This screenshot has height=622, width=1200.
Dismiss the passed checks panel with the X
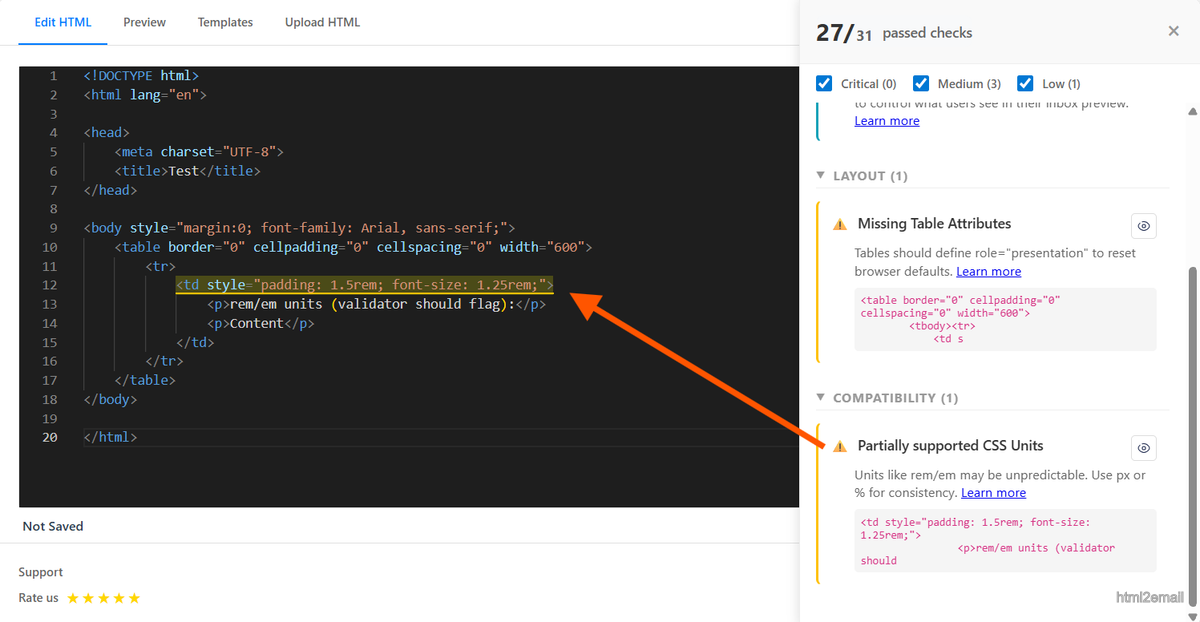coord(1173,30)
